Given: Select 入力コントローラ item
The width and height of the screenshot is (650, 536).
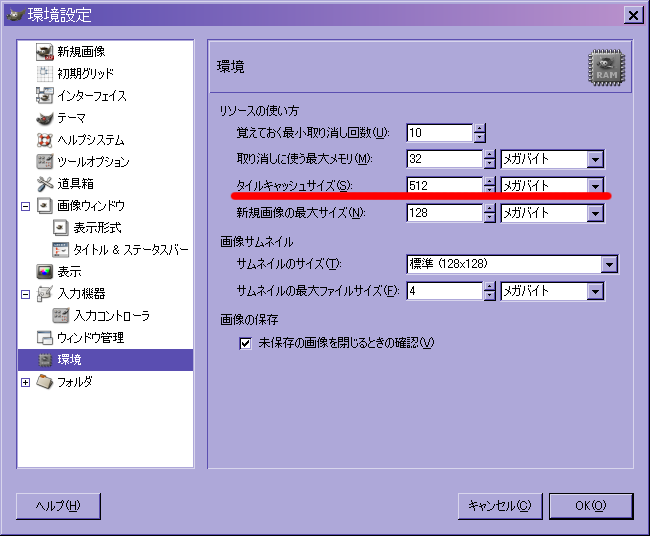Looking at the screenshot, I should pos(112,315).
